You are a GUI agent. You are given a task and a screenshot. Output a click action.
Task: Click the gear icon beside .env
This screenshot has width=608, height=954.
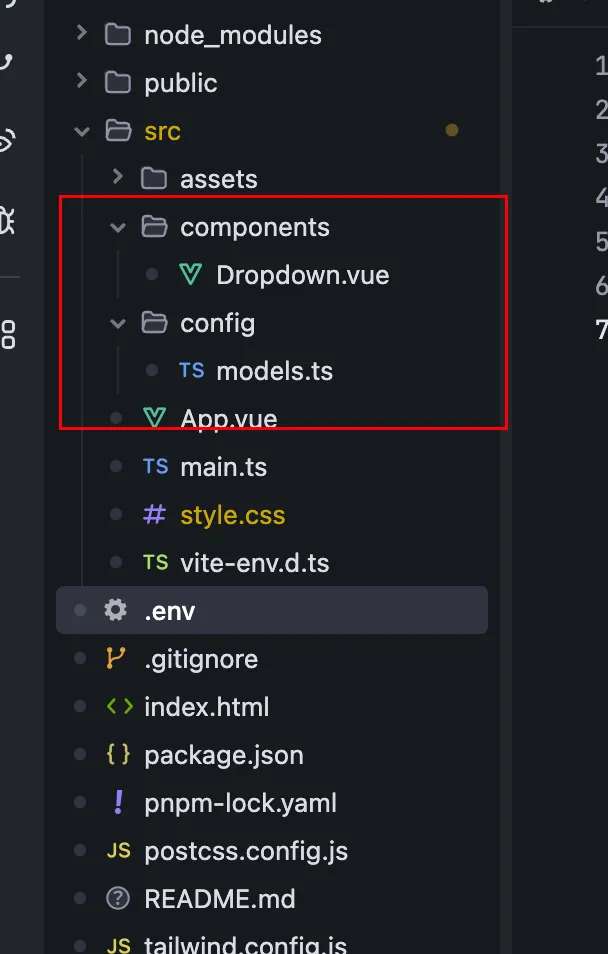tap(117, 610)
